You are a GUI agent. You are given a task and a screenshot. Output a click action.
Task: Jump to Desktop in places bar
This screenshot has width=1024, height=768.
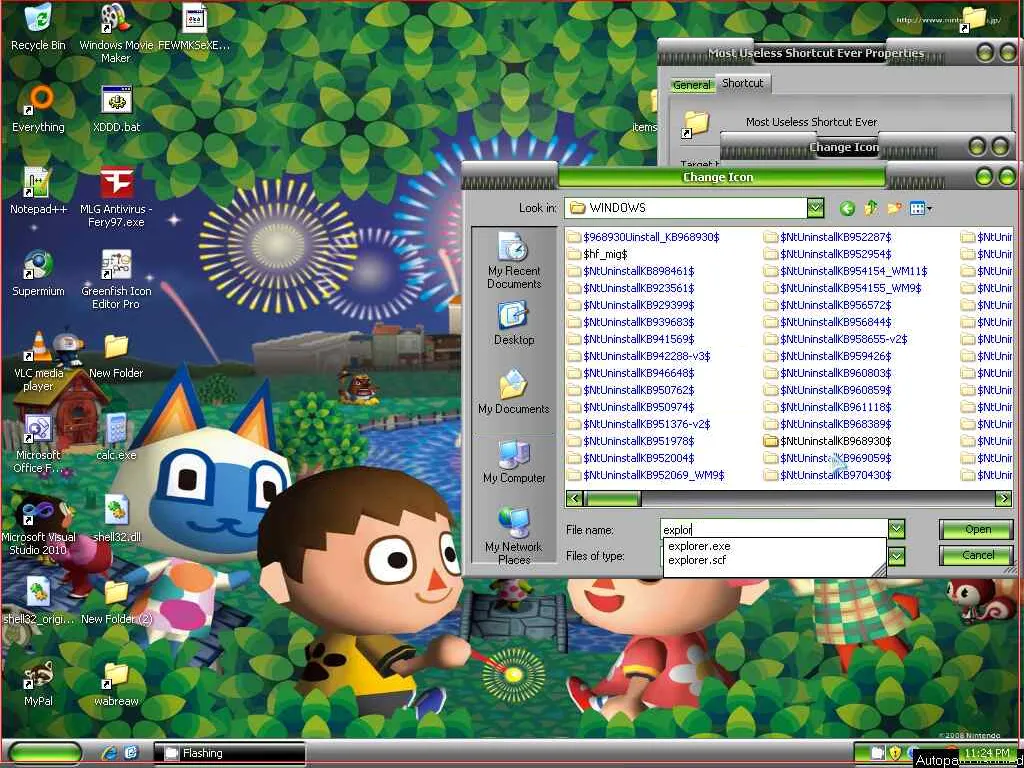(x=514, y=324)
